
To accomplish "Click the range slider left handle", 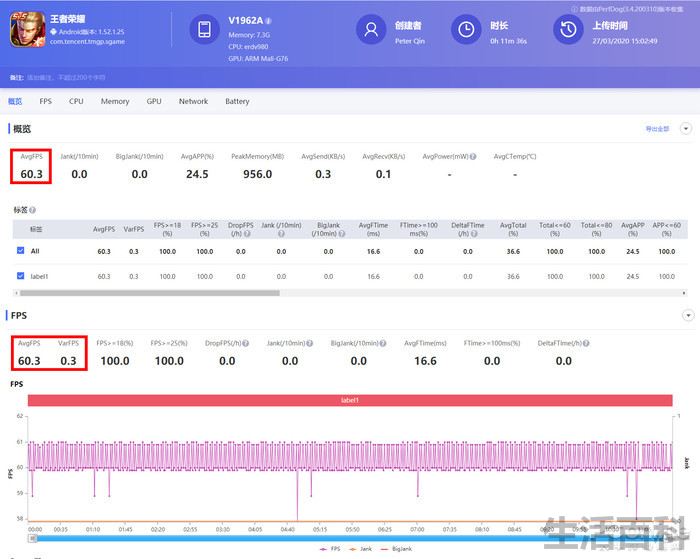I will 32,538.
